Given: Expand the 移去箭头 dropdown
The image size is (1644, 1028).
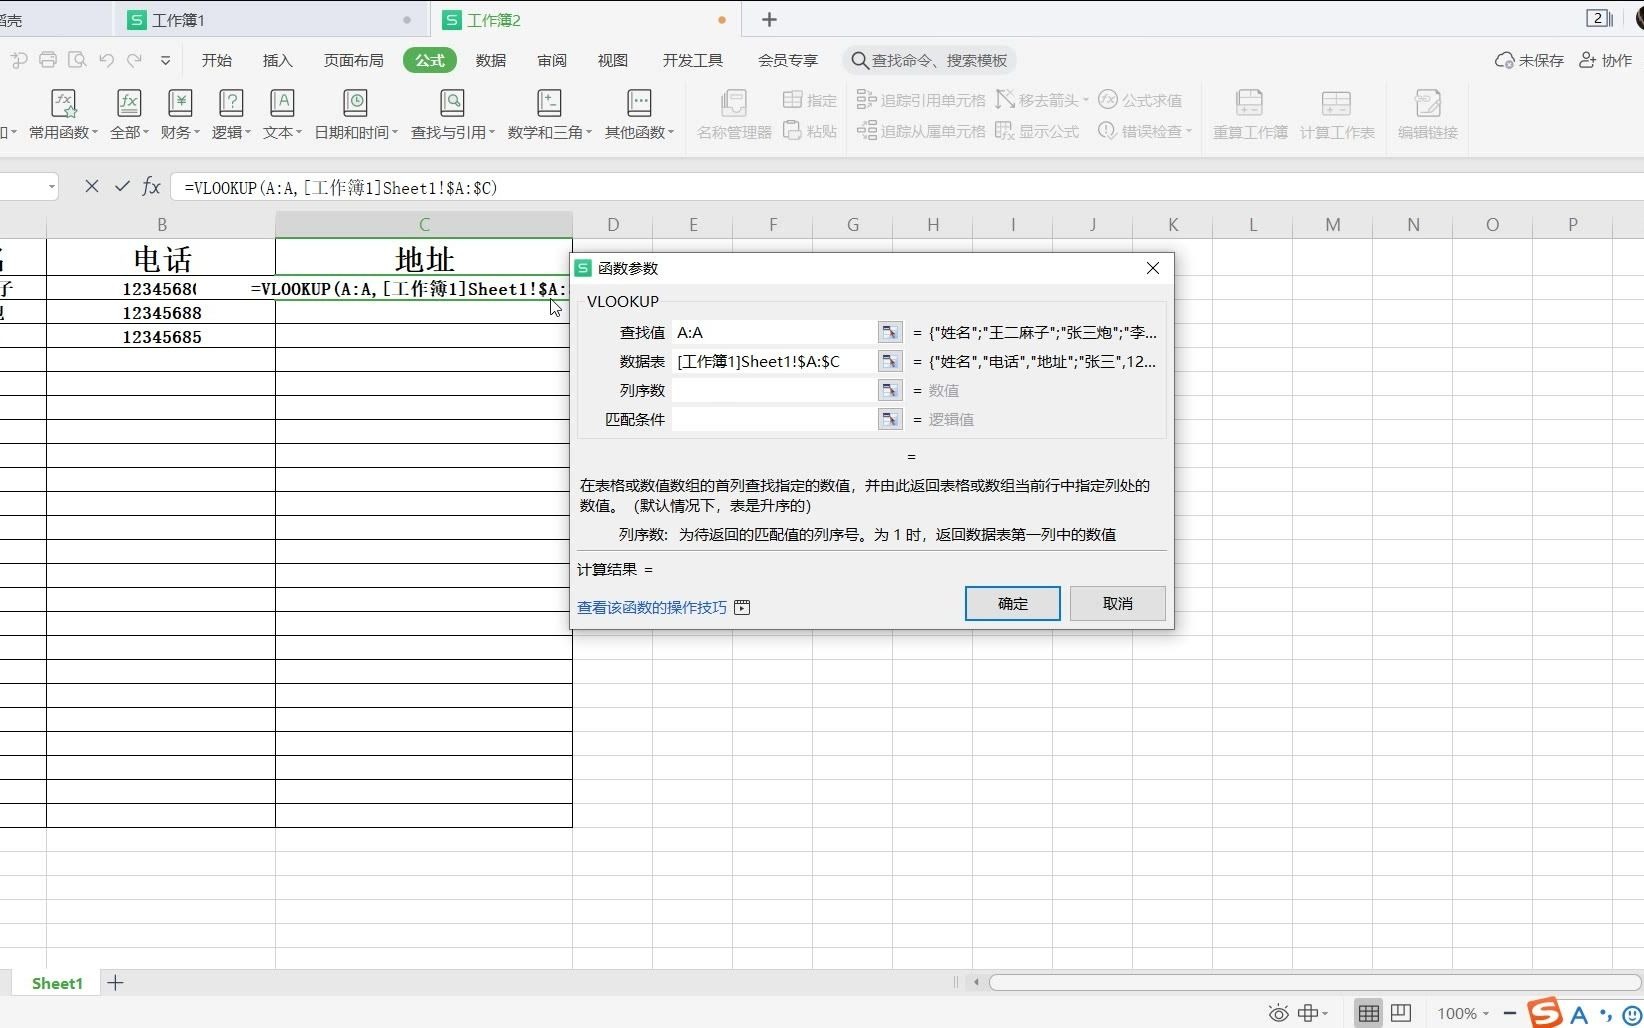Looking at the screenshot, I should 1085,100.
